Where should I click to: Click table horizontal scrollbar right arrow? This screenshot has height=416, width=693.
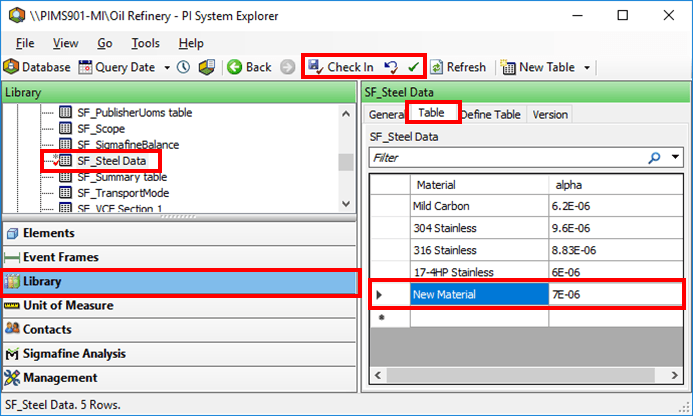pyautogui.click(x=674, y=375)
